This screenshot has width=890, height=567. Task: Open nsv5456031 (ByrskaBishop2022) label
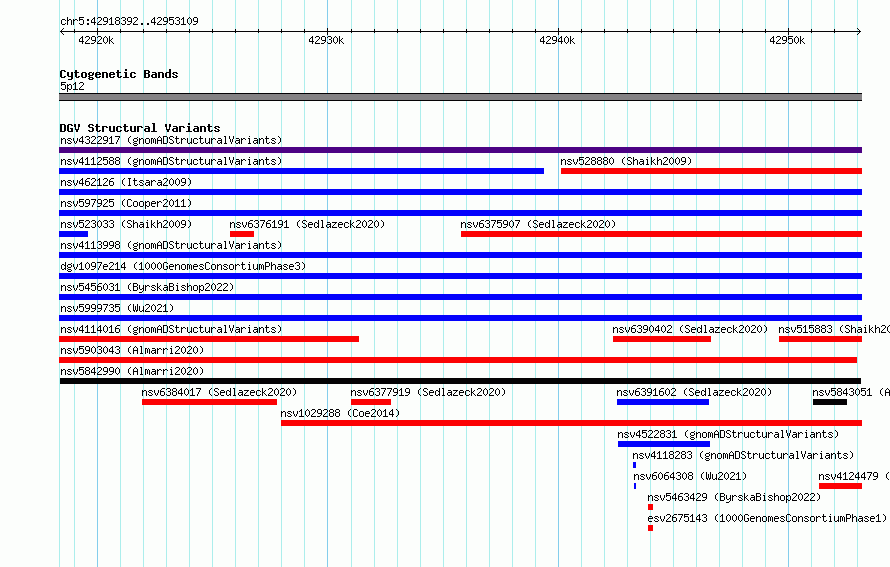[x=147, y=287]
